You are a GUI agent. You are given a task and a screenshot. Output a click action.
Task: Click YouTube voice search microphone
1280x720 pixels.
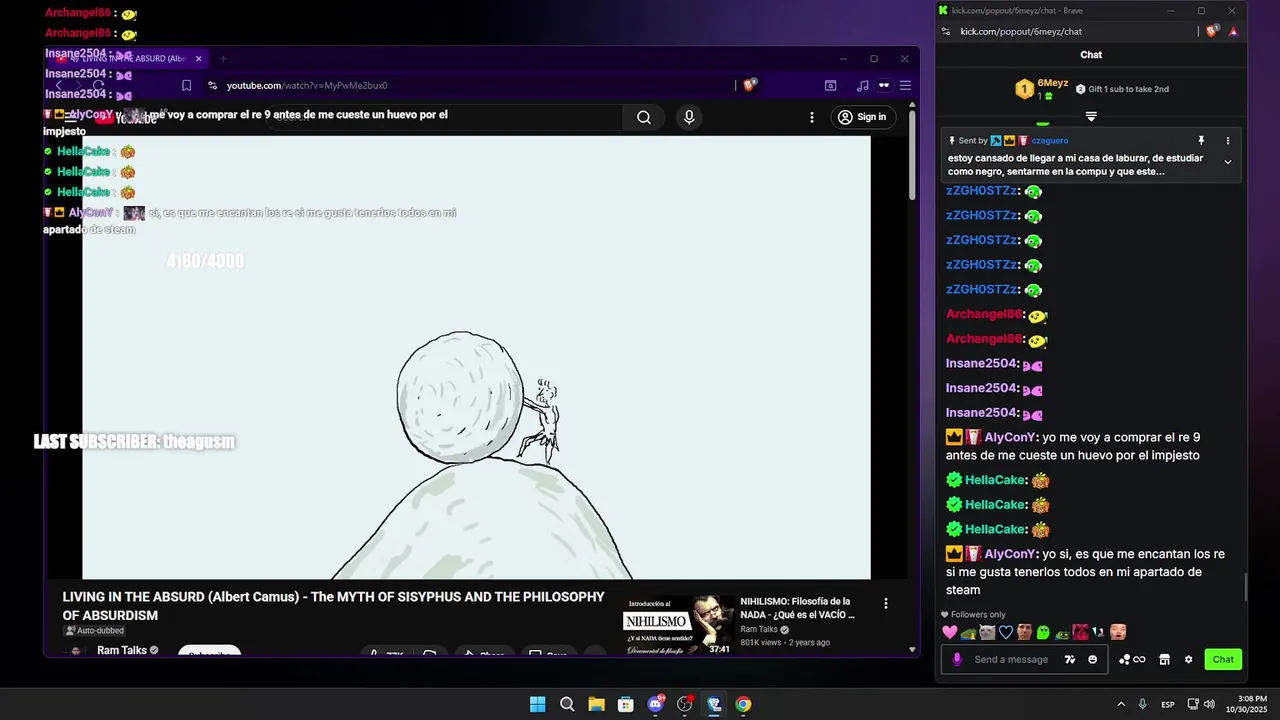click(689, 117)
